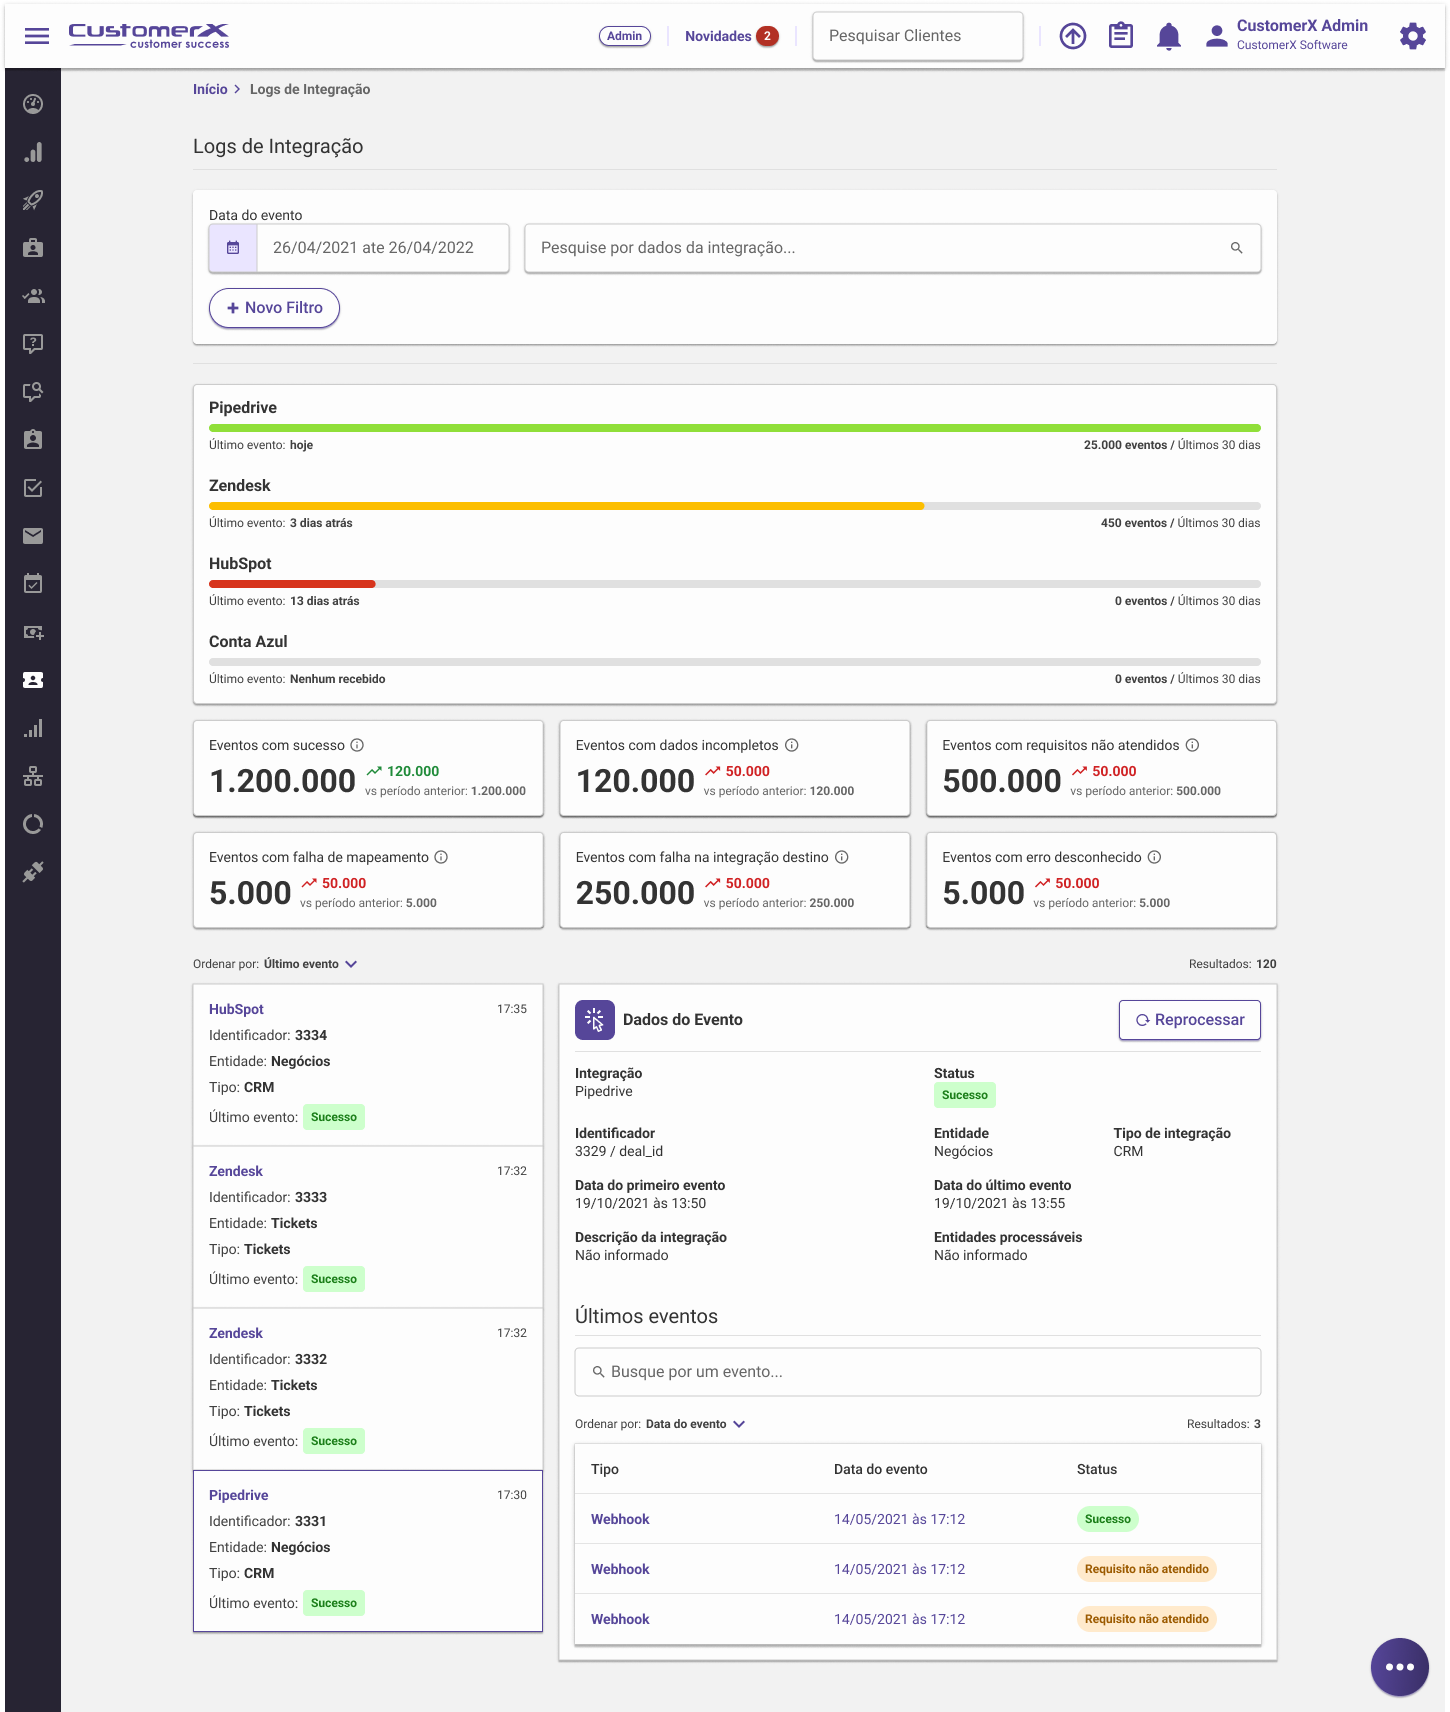Open the dashboard gauge icon in sidebar

tap(33, 104)
